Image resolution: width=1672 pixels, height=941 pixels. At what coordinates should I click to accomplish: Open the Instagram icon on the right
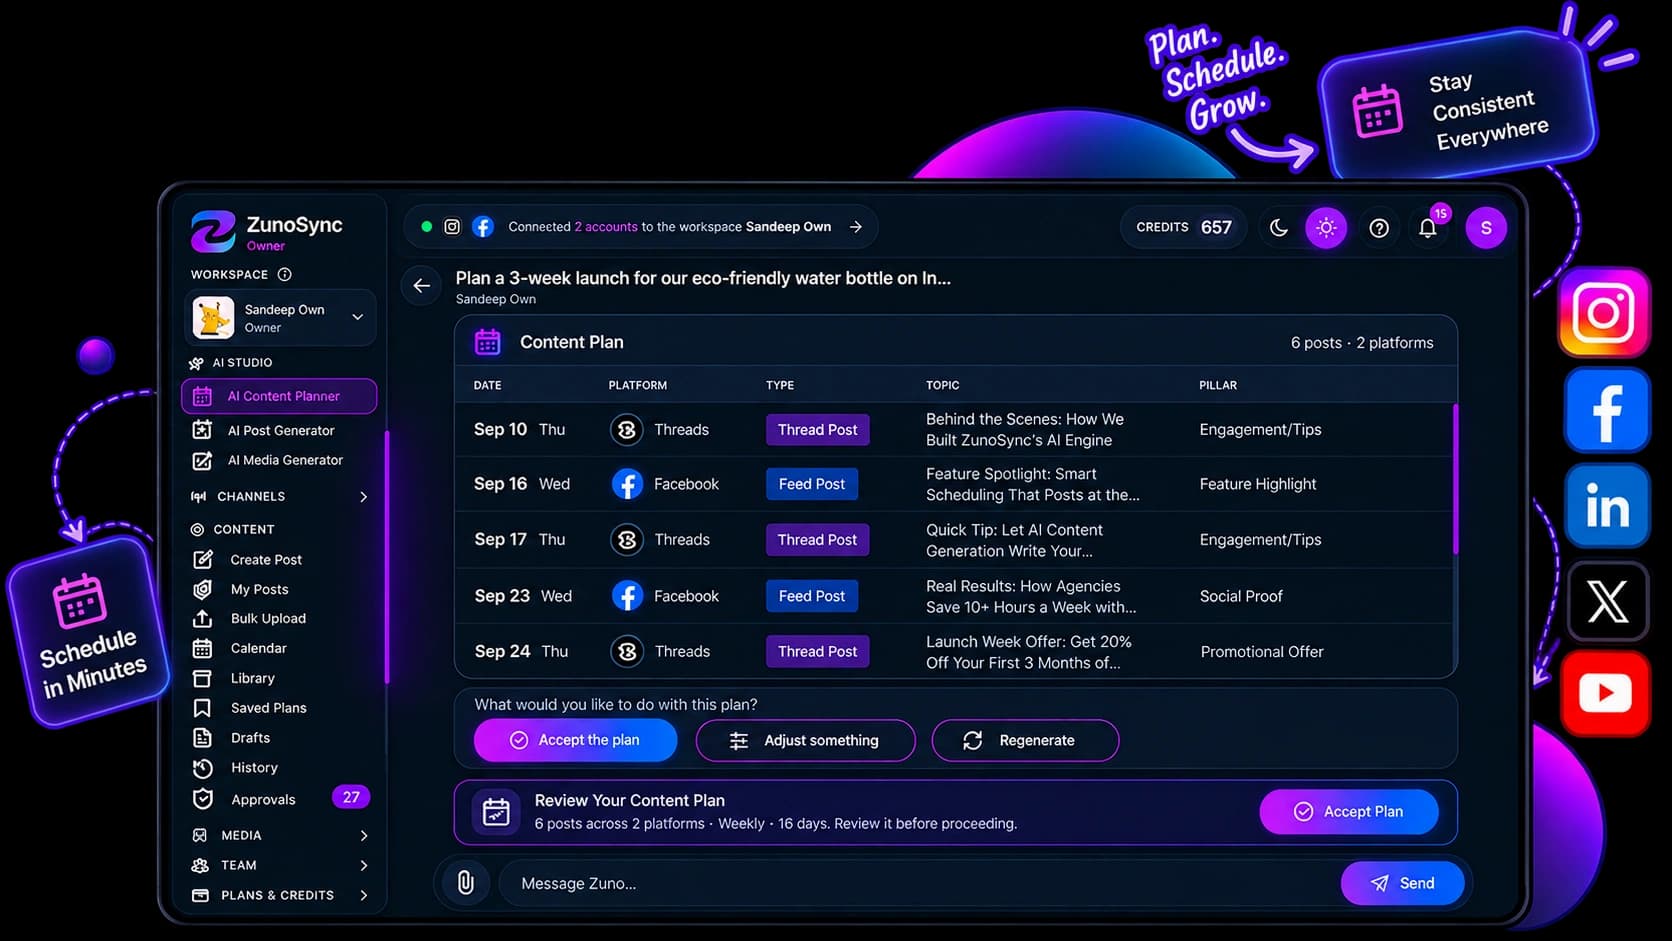point(1604,313)
